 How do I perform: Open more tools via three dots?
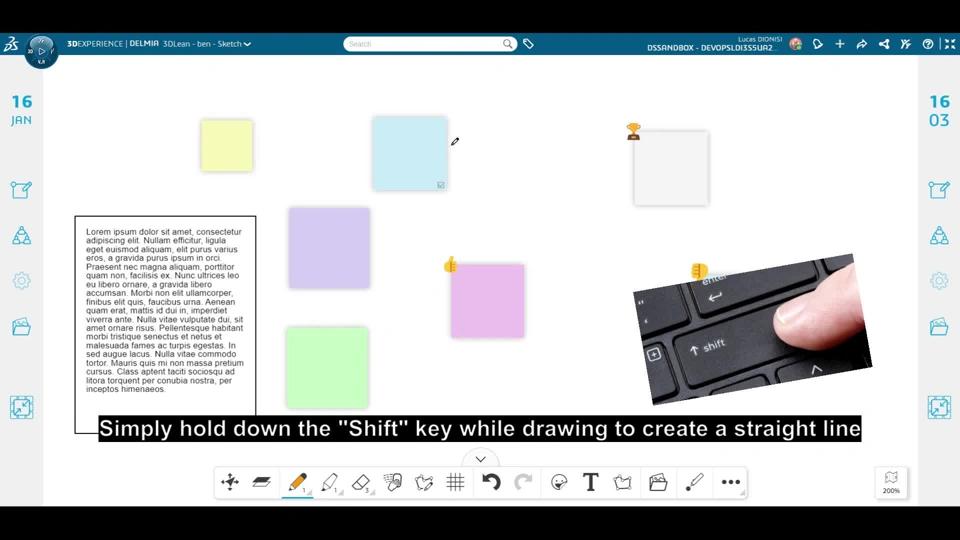(731, 482)
